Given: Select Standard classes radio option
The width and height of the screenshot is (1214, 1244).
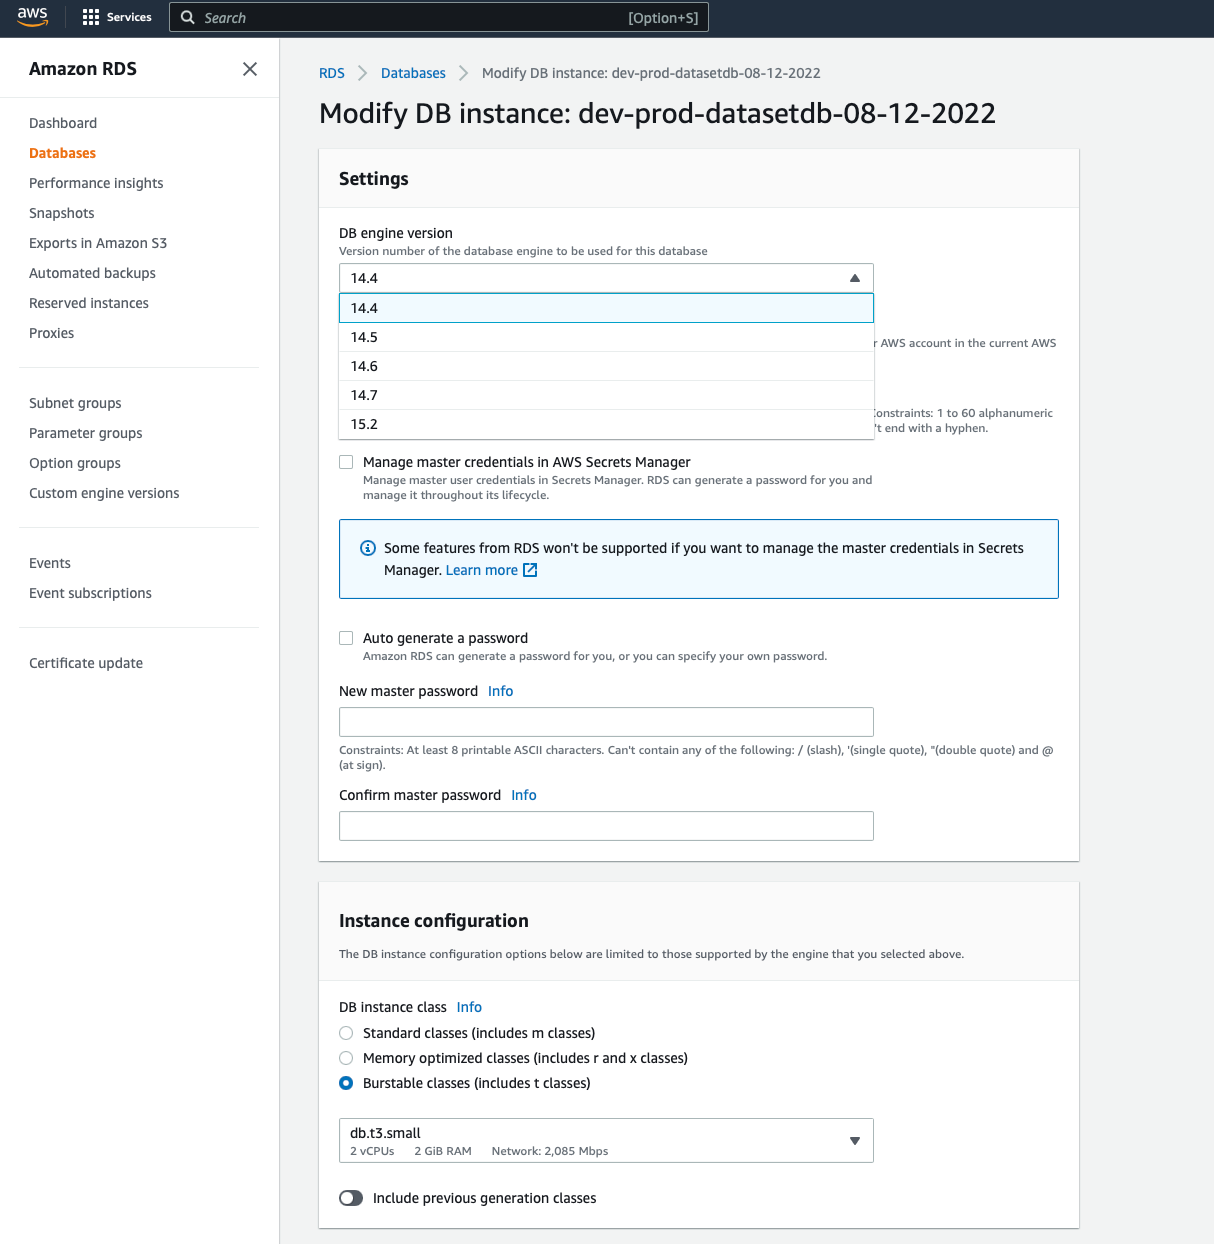Looking at the screenshot, I should tap(346, 1033).
